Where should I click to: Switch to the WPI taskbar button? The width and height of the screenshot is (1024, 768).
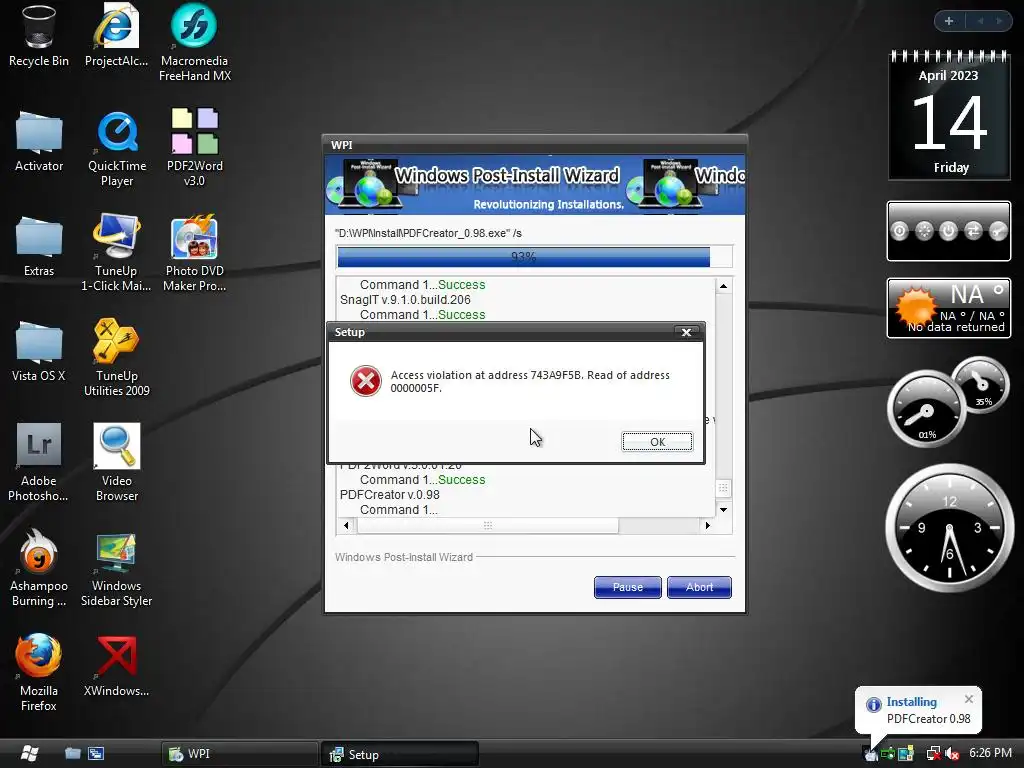click(240, 754)
